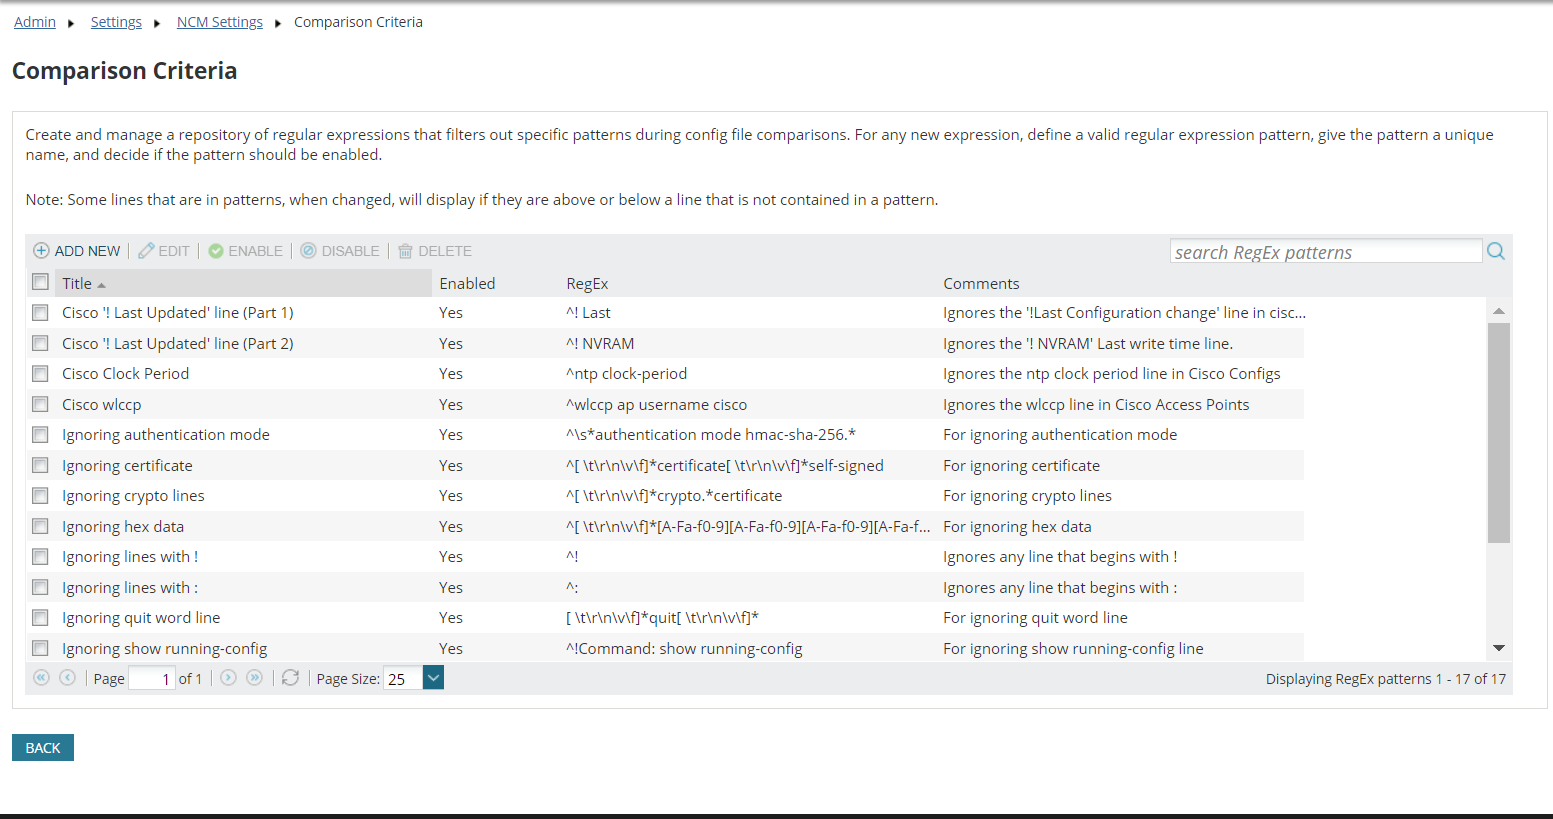Toggle the select-all header checkbox
Image resolution: width=1553 pixels, height=819 pixels.
pos(40,282)
